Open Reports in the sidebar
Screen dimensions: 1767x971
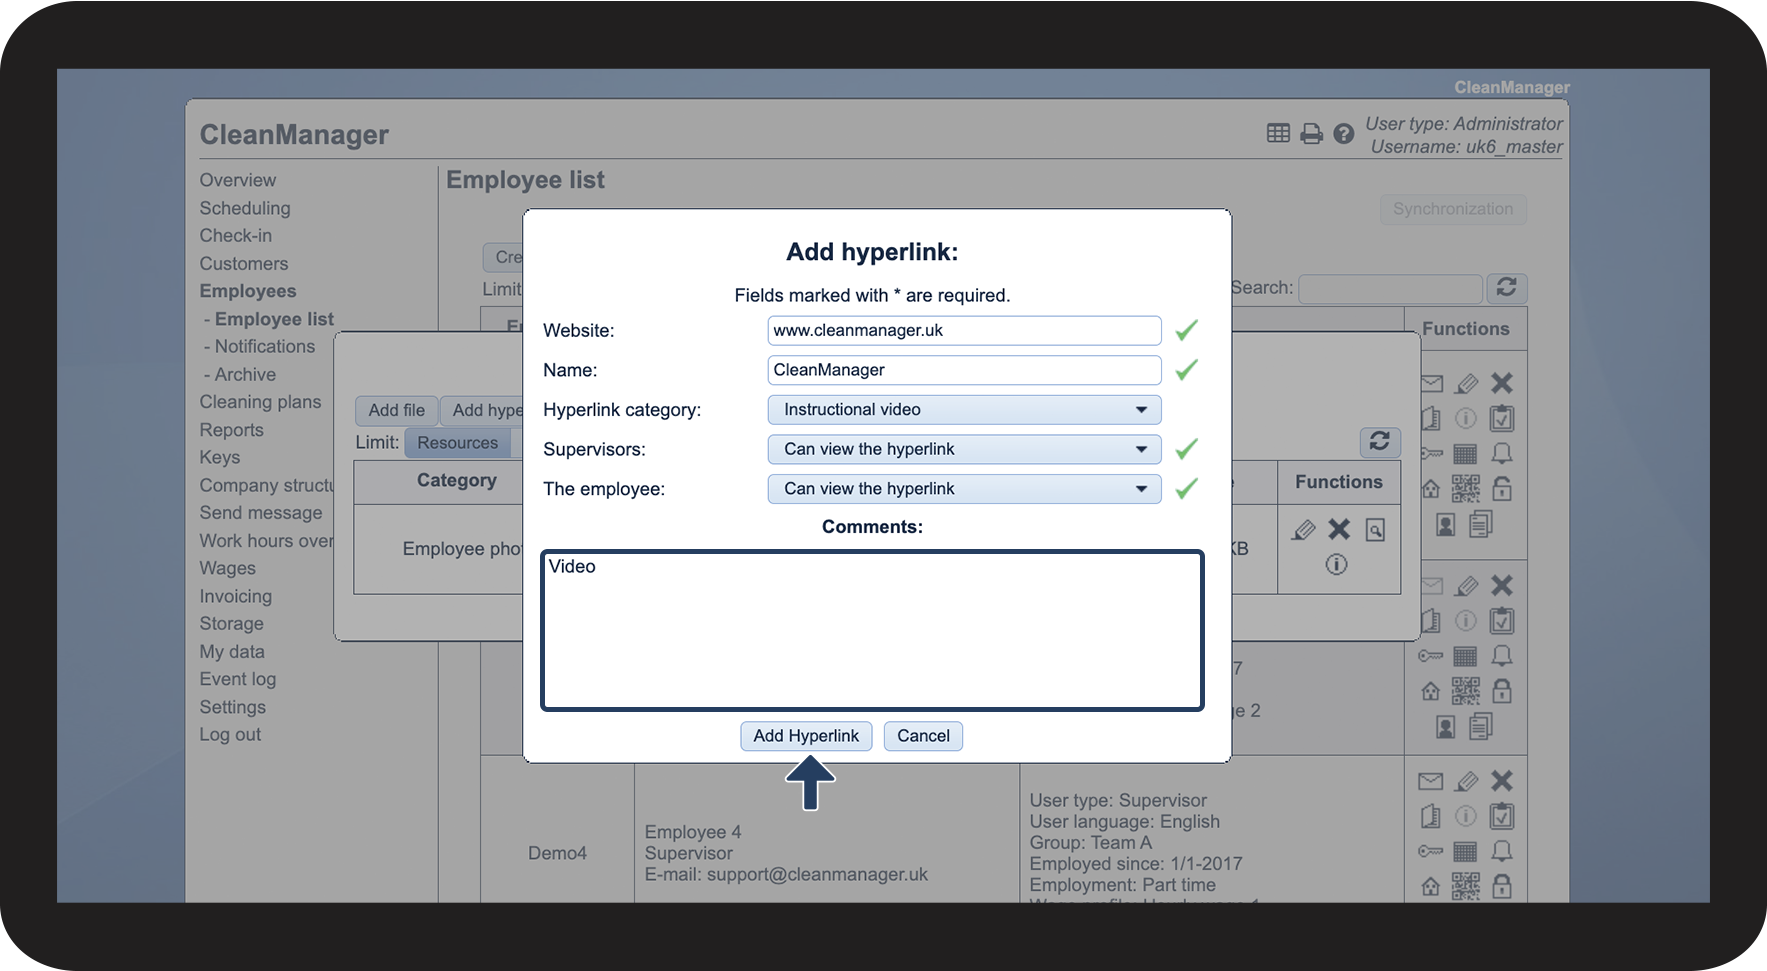tap(232, 430)
